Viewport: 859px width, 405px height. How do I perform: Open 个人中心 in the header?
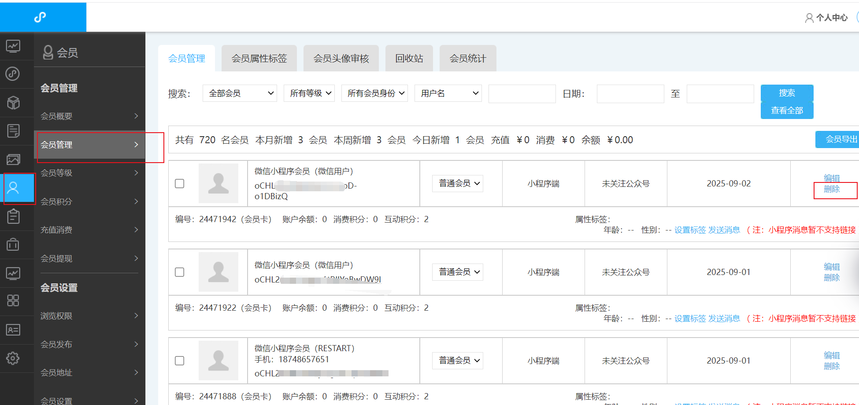832,18
